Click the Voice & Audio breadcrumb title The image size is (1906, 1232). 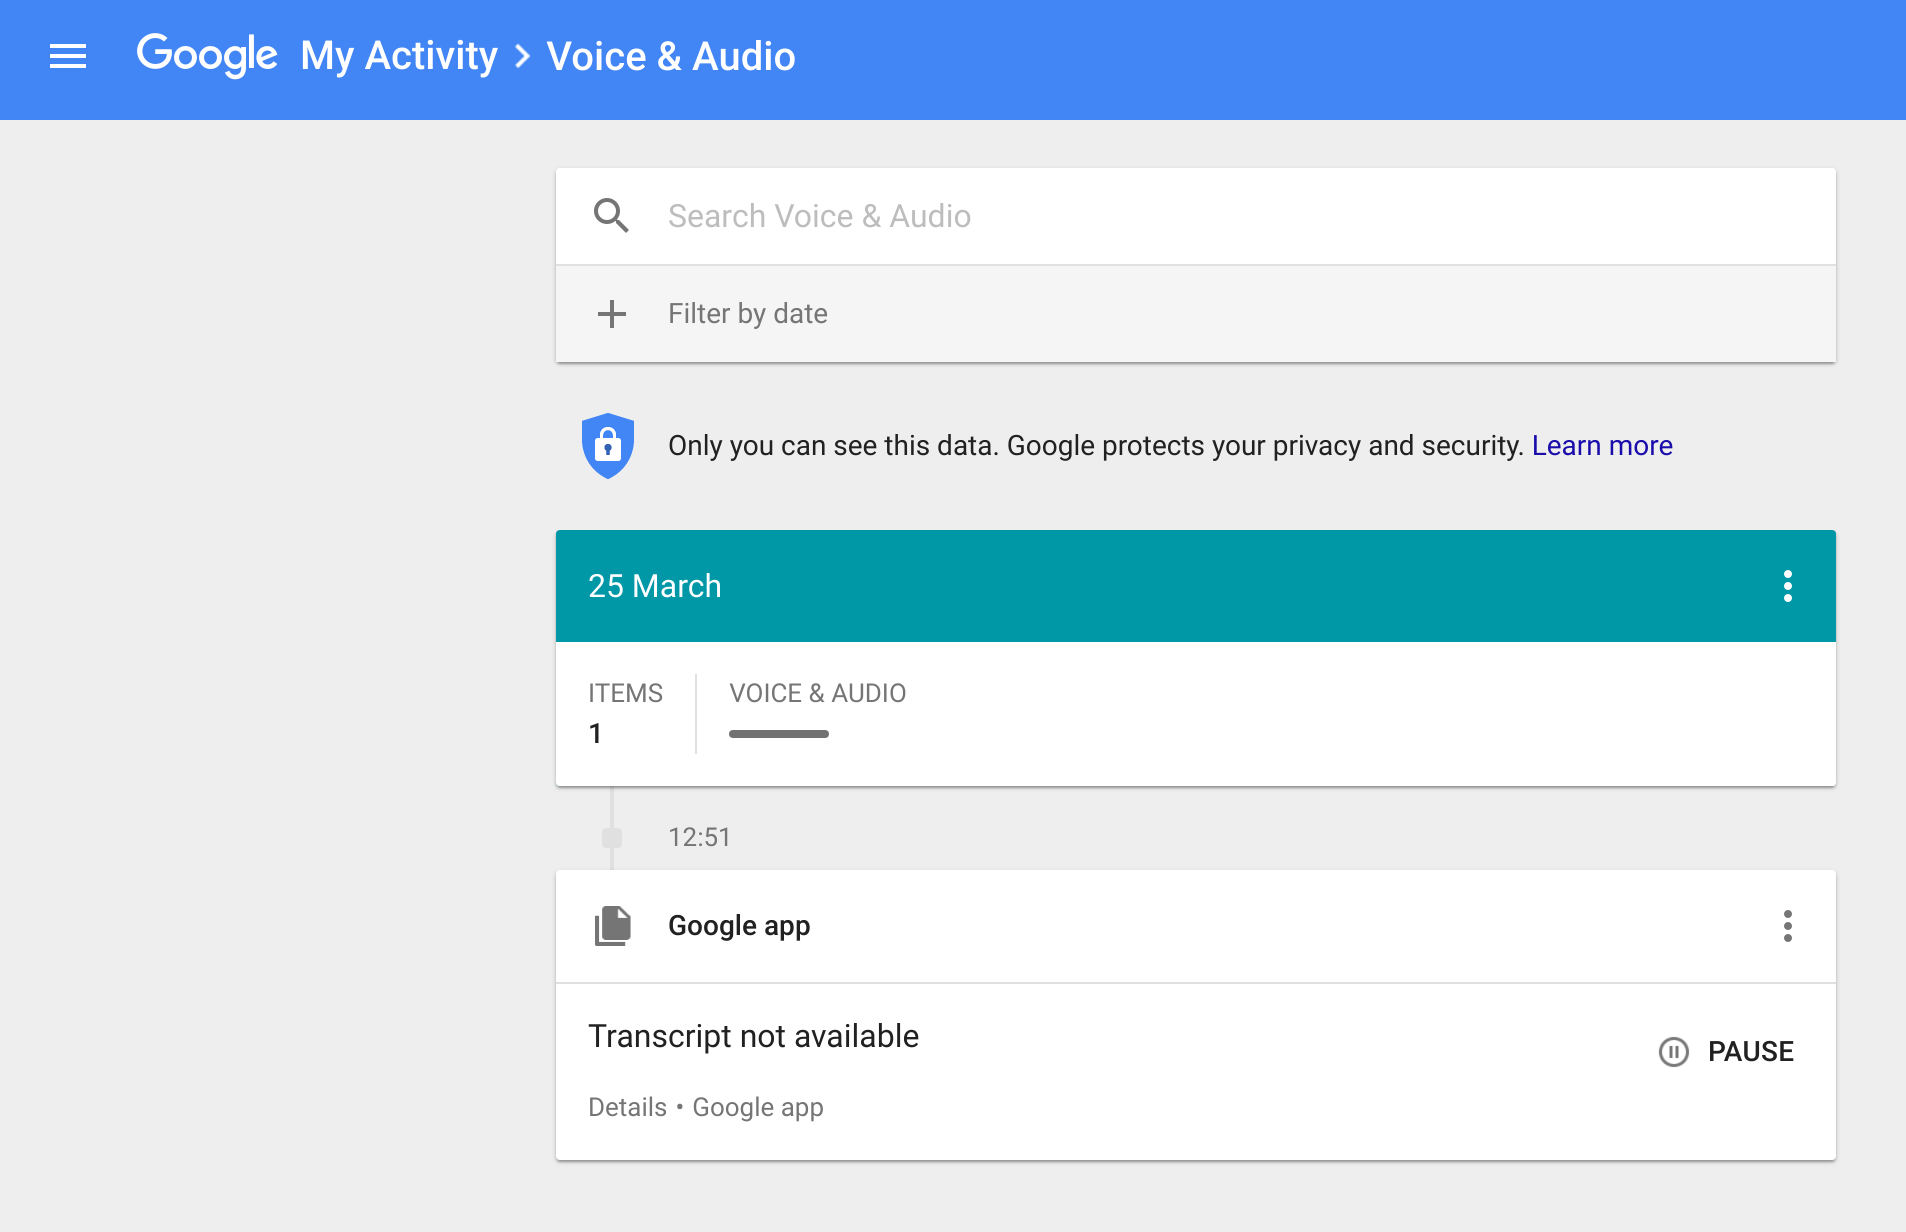coord(671,57)
